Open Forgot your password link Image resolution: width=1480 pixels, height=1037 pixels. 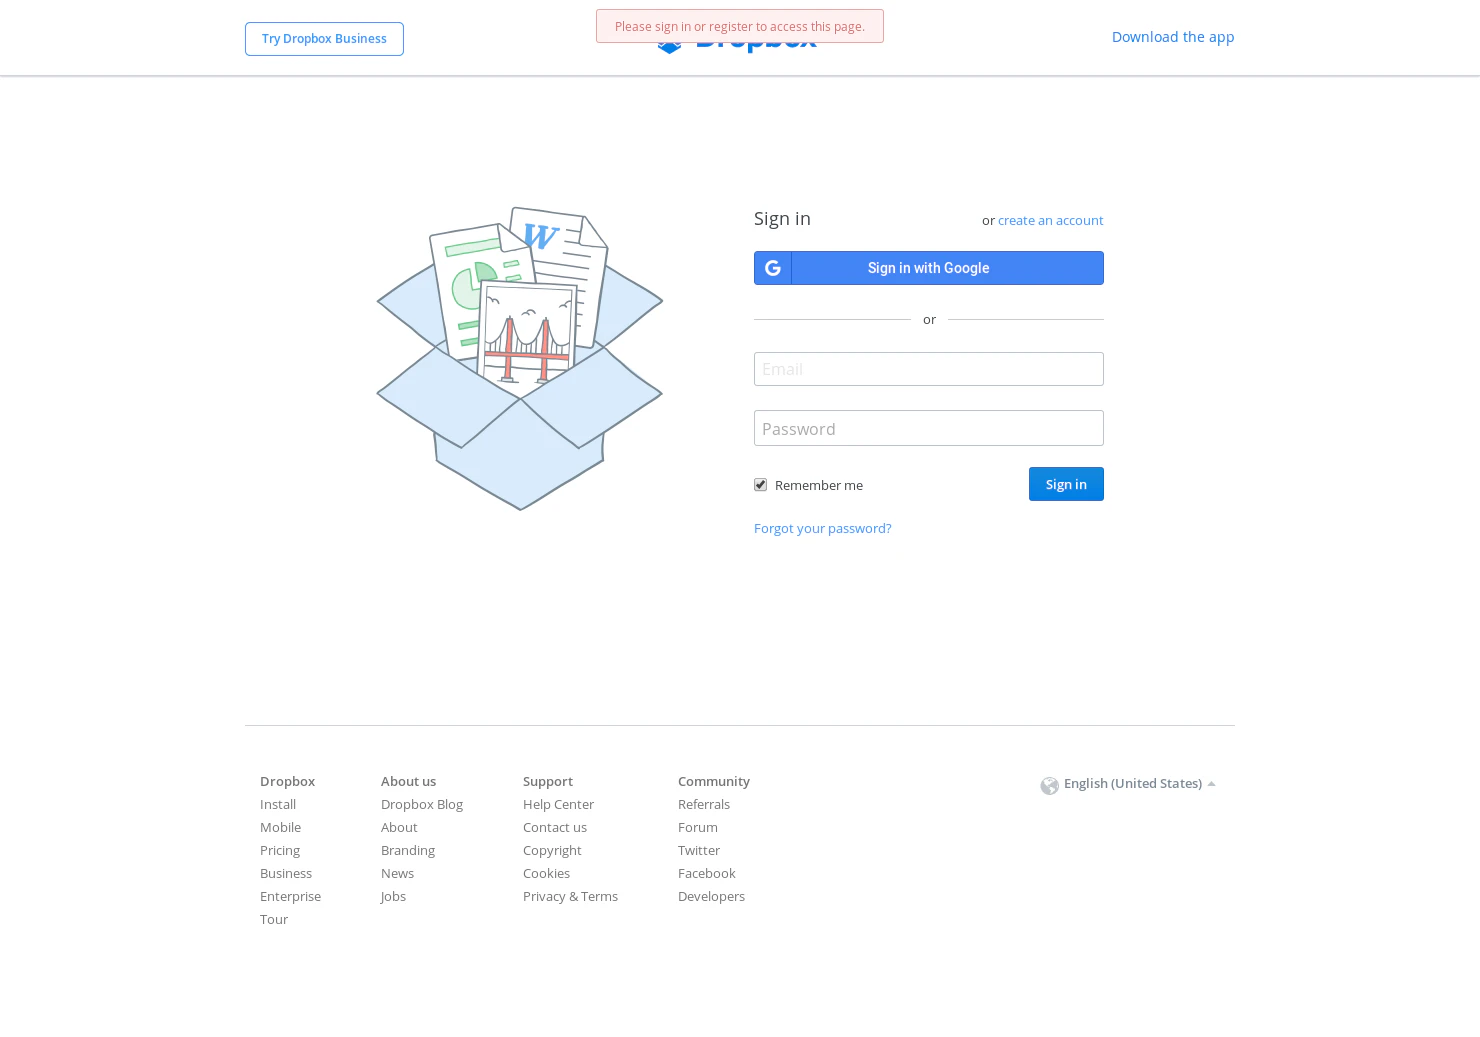click(822, 528)
